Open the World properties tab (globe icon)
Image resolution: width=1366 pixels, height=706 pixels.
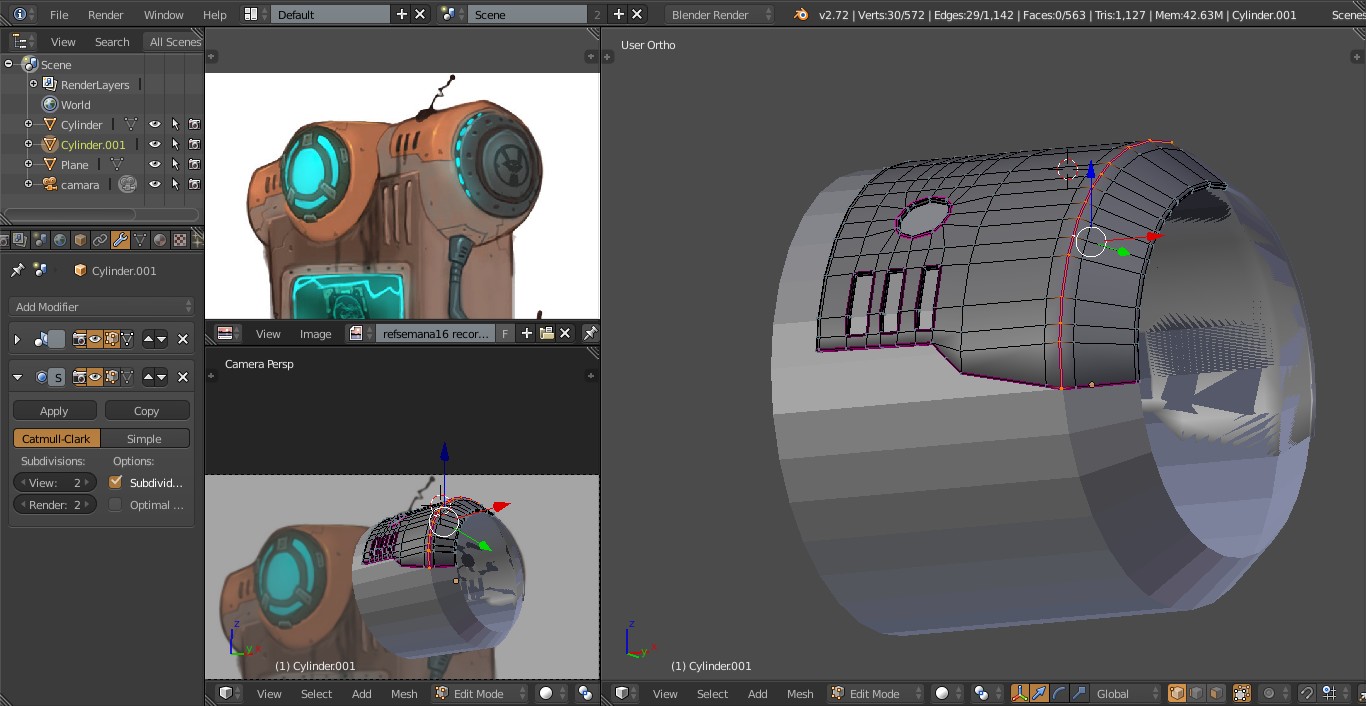60,240
